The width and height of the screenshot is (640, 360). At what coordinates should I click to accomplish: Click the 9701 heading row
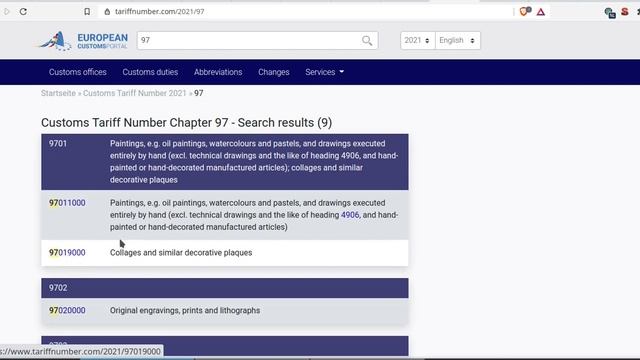(224, 162)
